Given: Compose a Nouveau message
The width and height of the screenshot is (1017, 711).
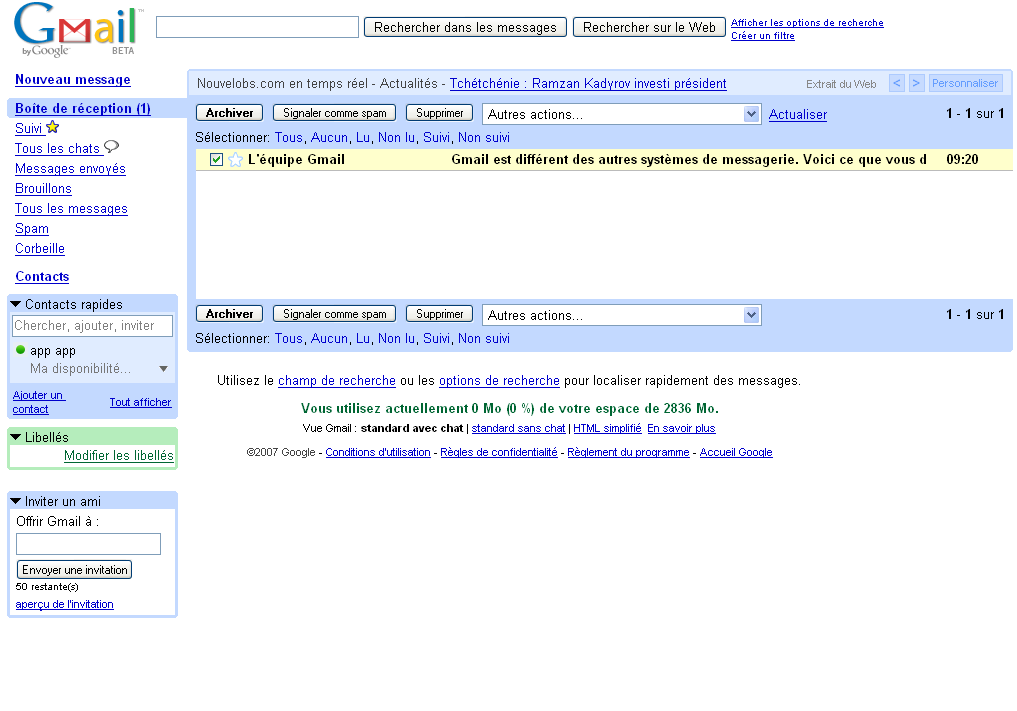Looking at the screenshot, I should [x=73, y=80].
